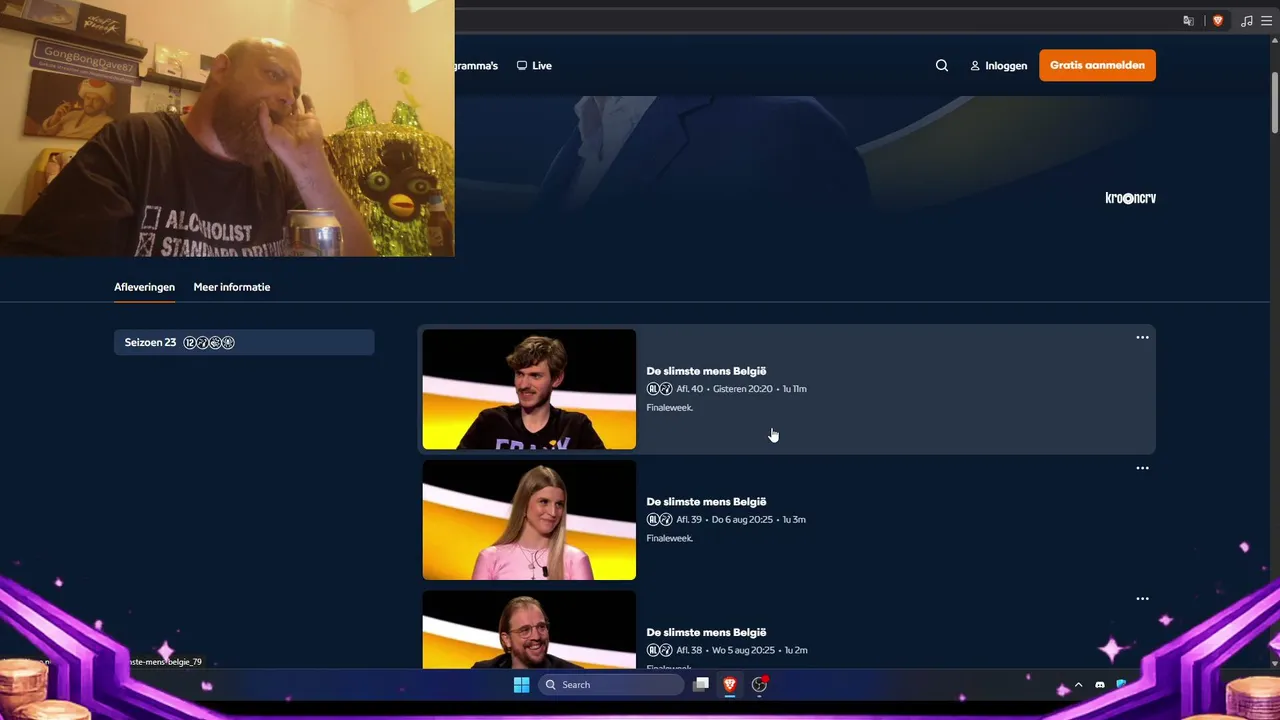Click the Windows taskbar Search box
Screen dimensions: 1280x720
pyautogui.click(x=611, y=685)
